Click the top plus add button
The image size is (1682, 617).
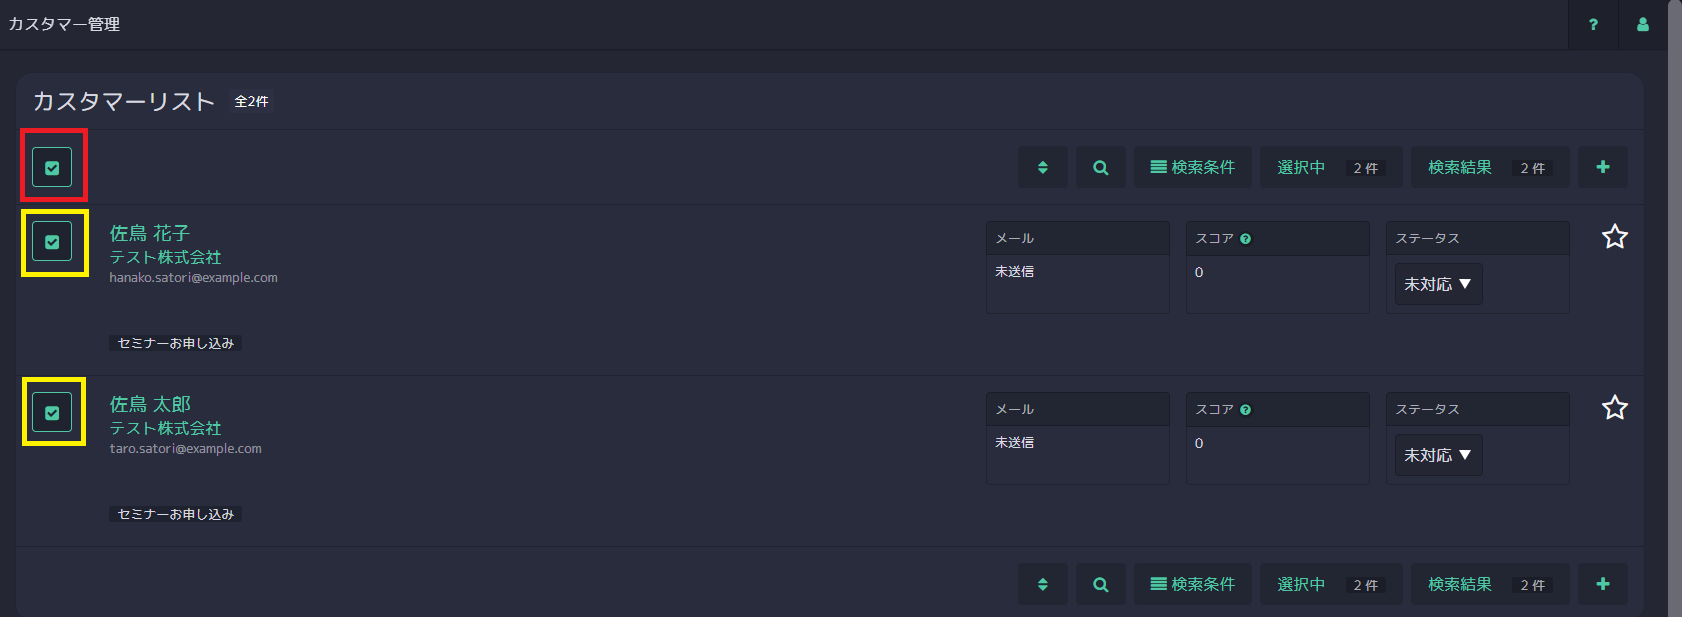pos(1603,167)
